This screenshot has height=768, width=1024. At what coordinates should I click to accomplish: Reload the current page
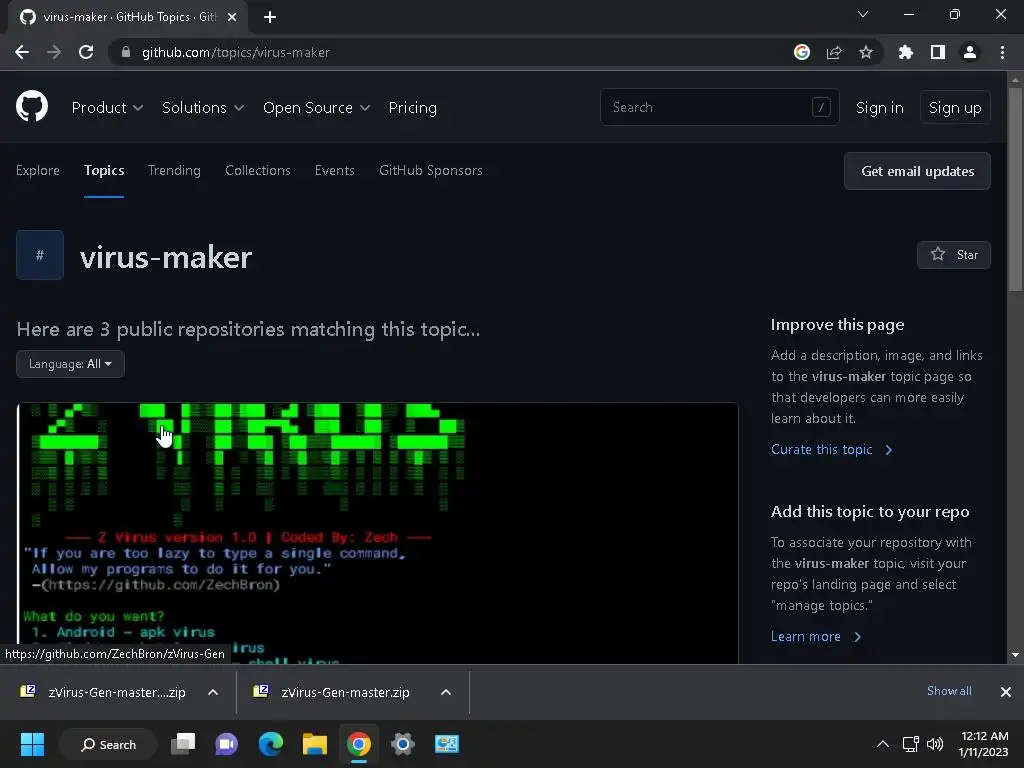point(86,52)
